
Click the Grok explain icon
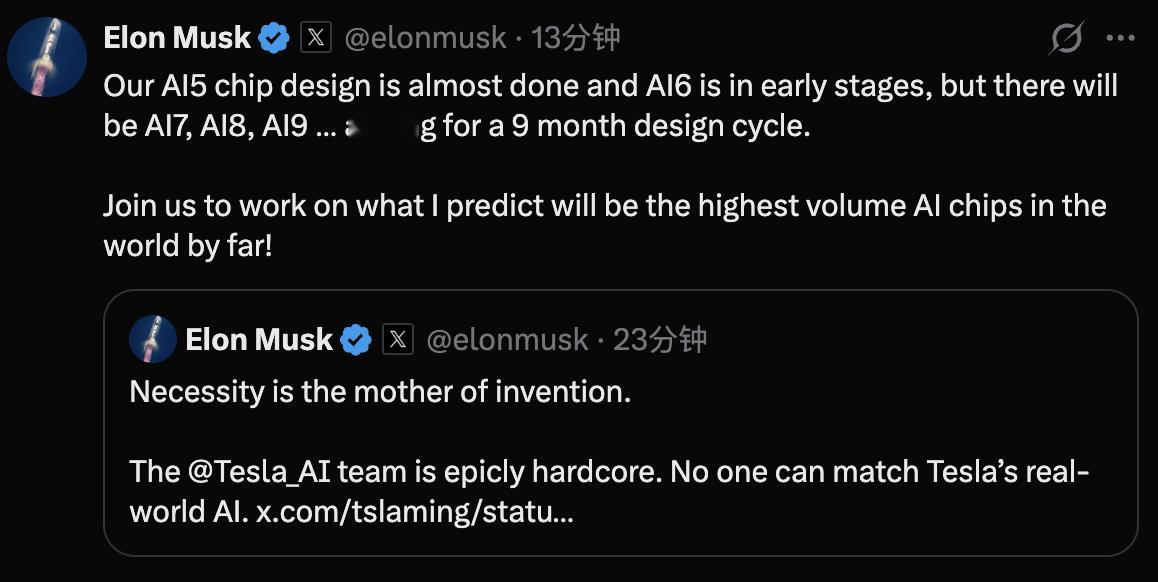pyautogui.click(x=1066, y=39)
